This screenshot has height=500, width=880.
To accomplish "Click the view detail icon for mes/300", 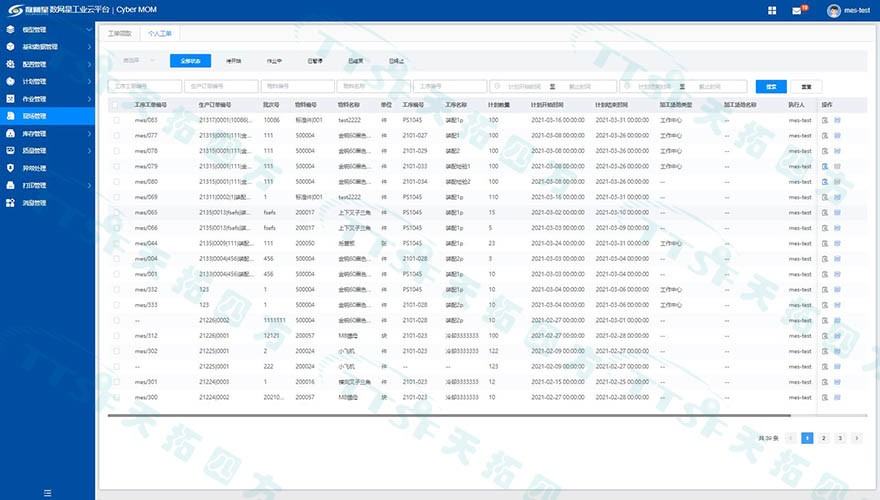I will (x=825, y=397).
